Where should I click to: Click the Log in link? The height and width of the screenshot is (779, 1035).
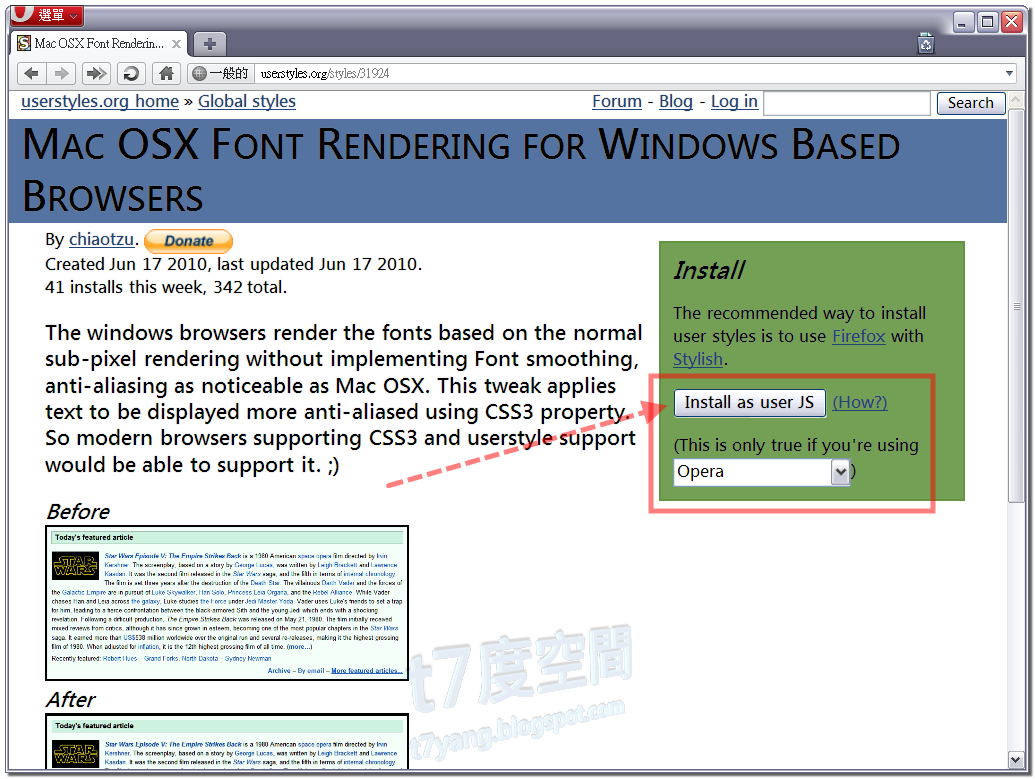coord(734,102)
